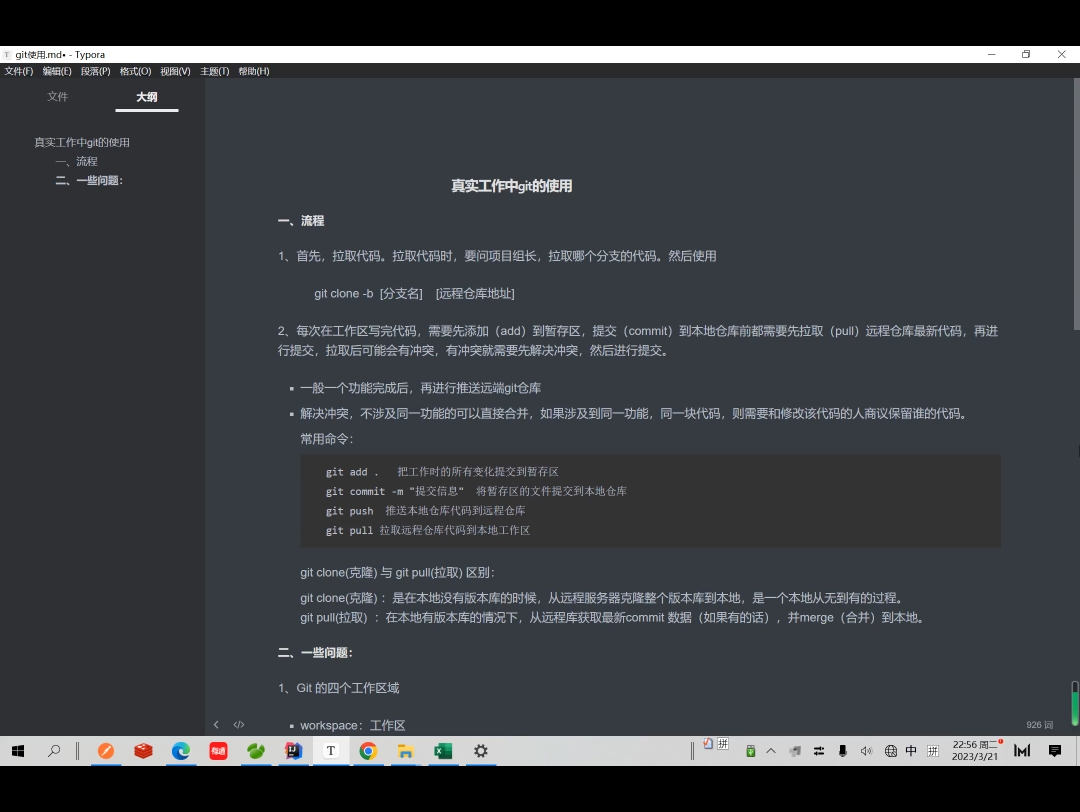Open the clock showing 22:56
Screen dimensions: 1080x812
pos(975,751)
